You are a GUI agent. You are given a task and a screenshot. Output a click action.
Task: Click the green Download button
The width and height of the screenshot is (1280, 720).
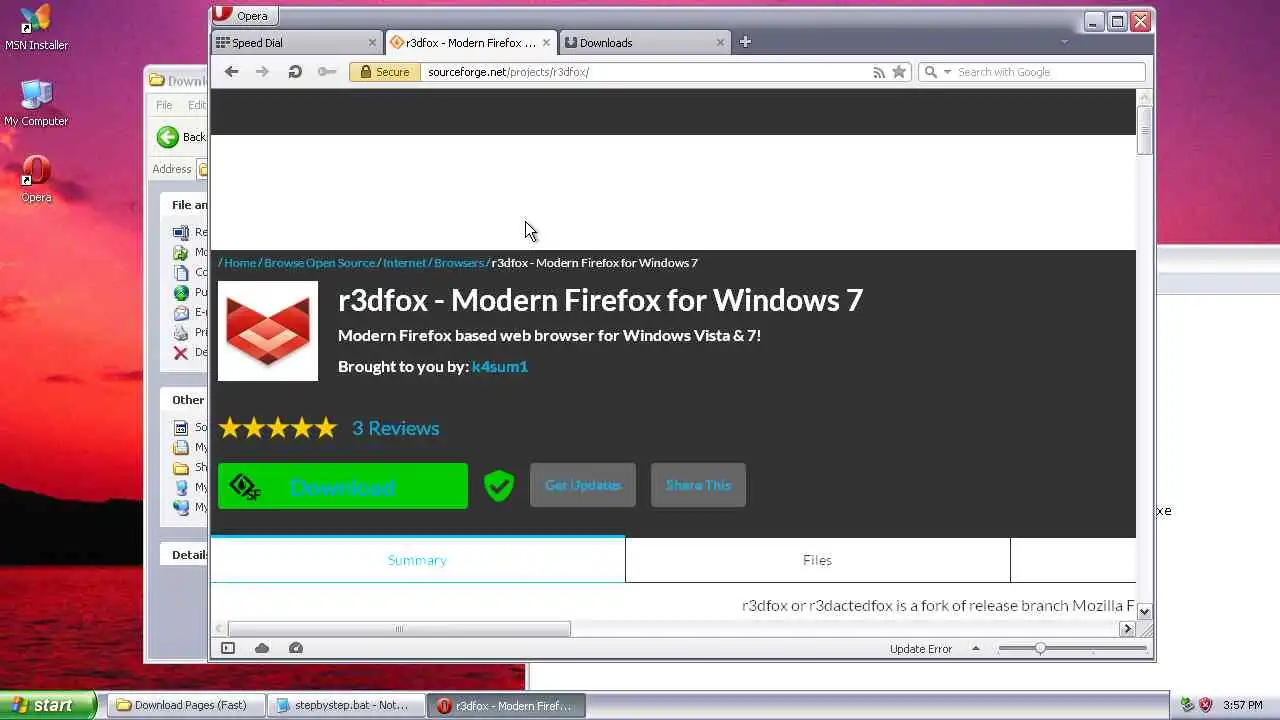point(343,486)
